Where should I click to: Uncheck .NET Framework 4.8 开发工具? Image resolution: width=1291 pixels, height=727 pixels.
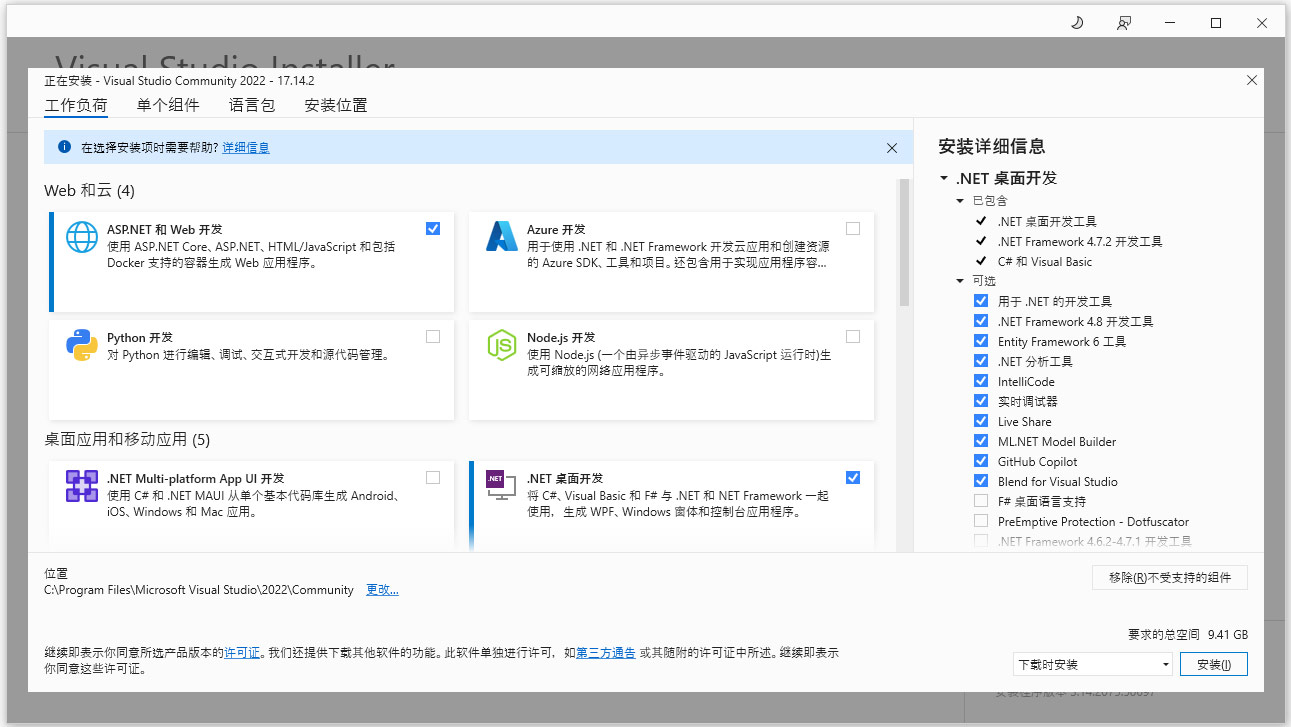981,321
